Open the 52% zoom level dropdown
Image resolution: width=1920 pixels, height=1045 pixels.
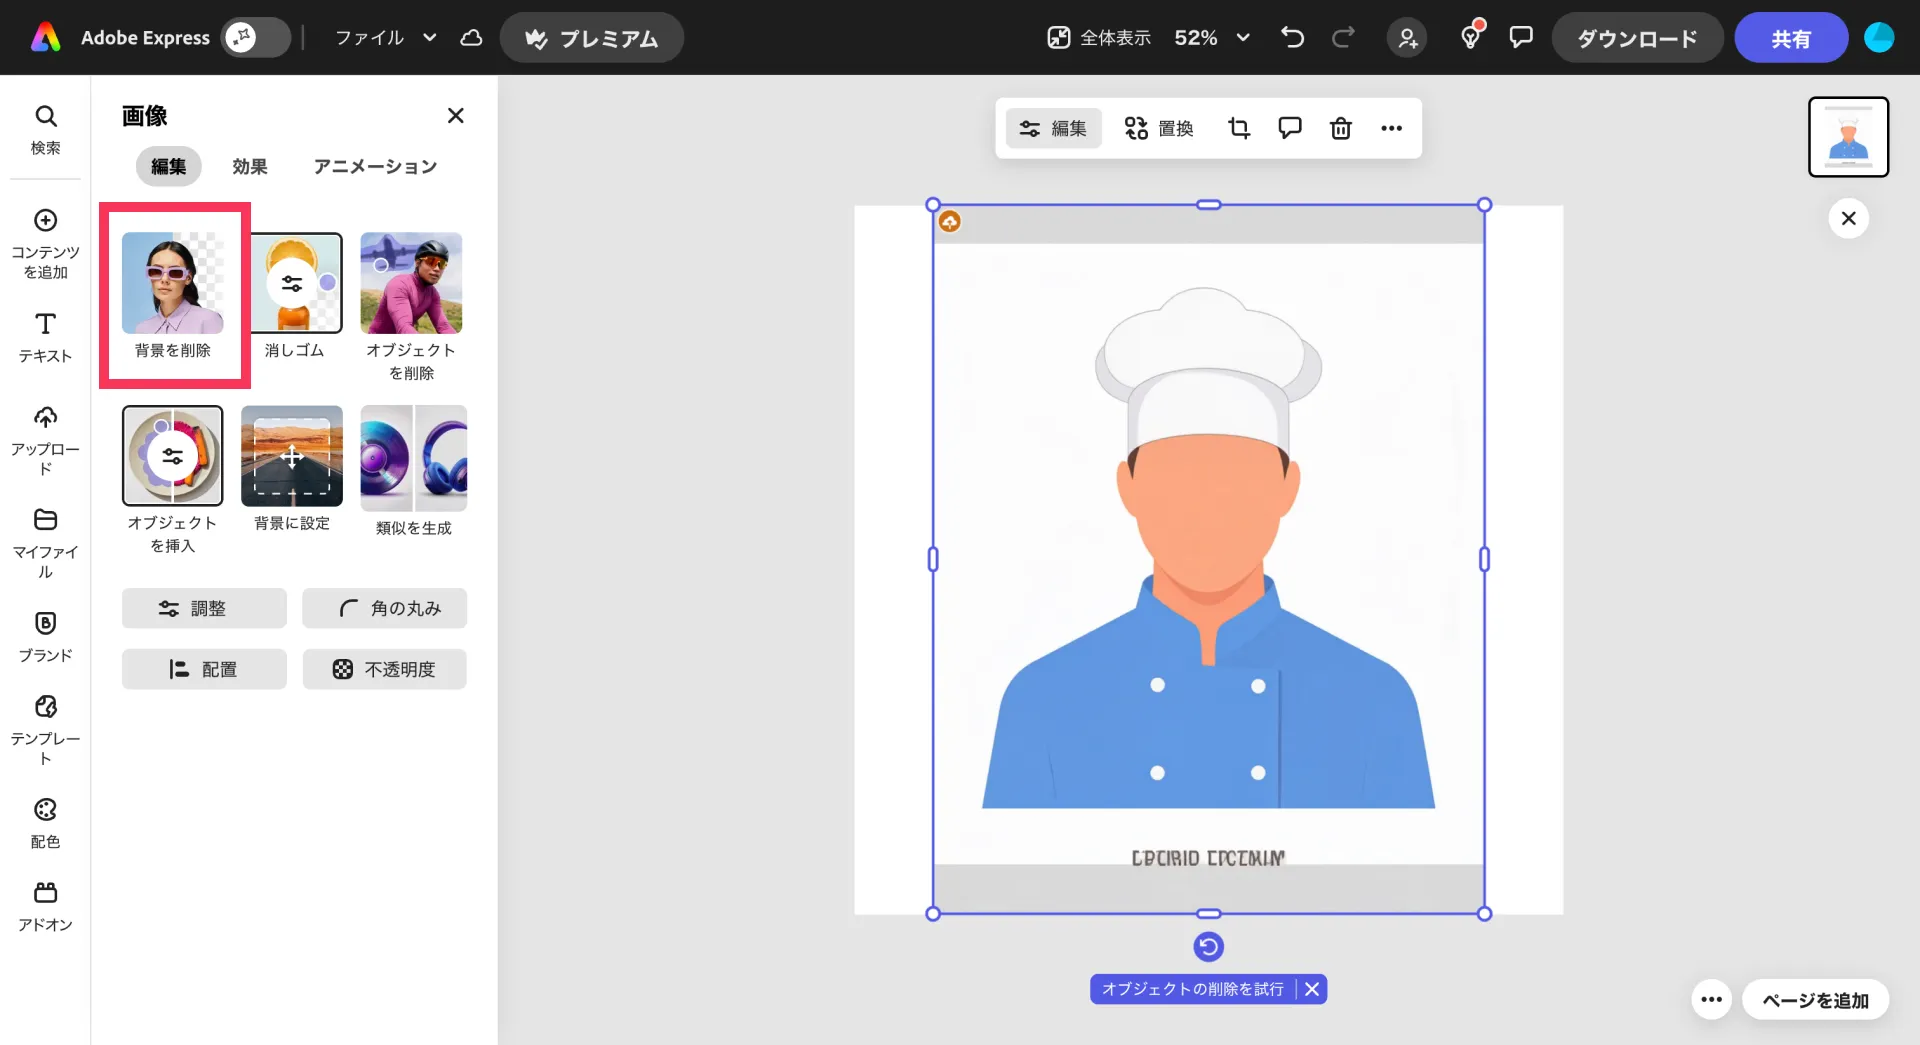(1212, 38)
